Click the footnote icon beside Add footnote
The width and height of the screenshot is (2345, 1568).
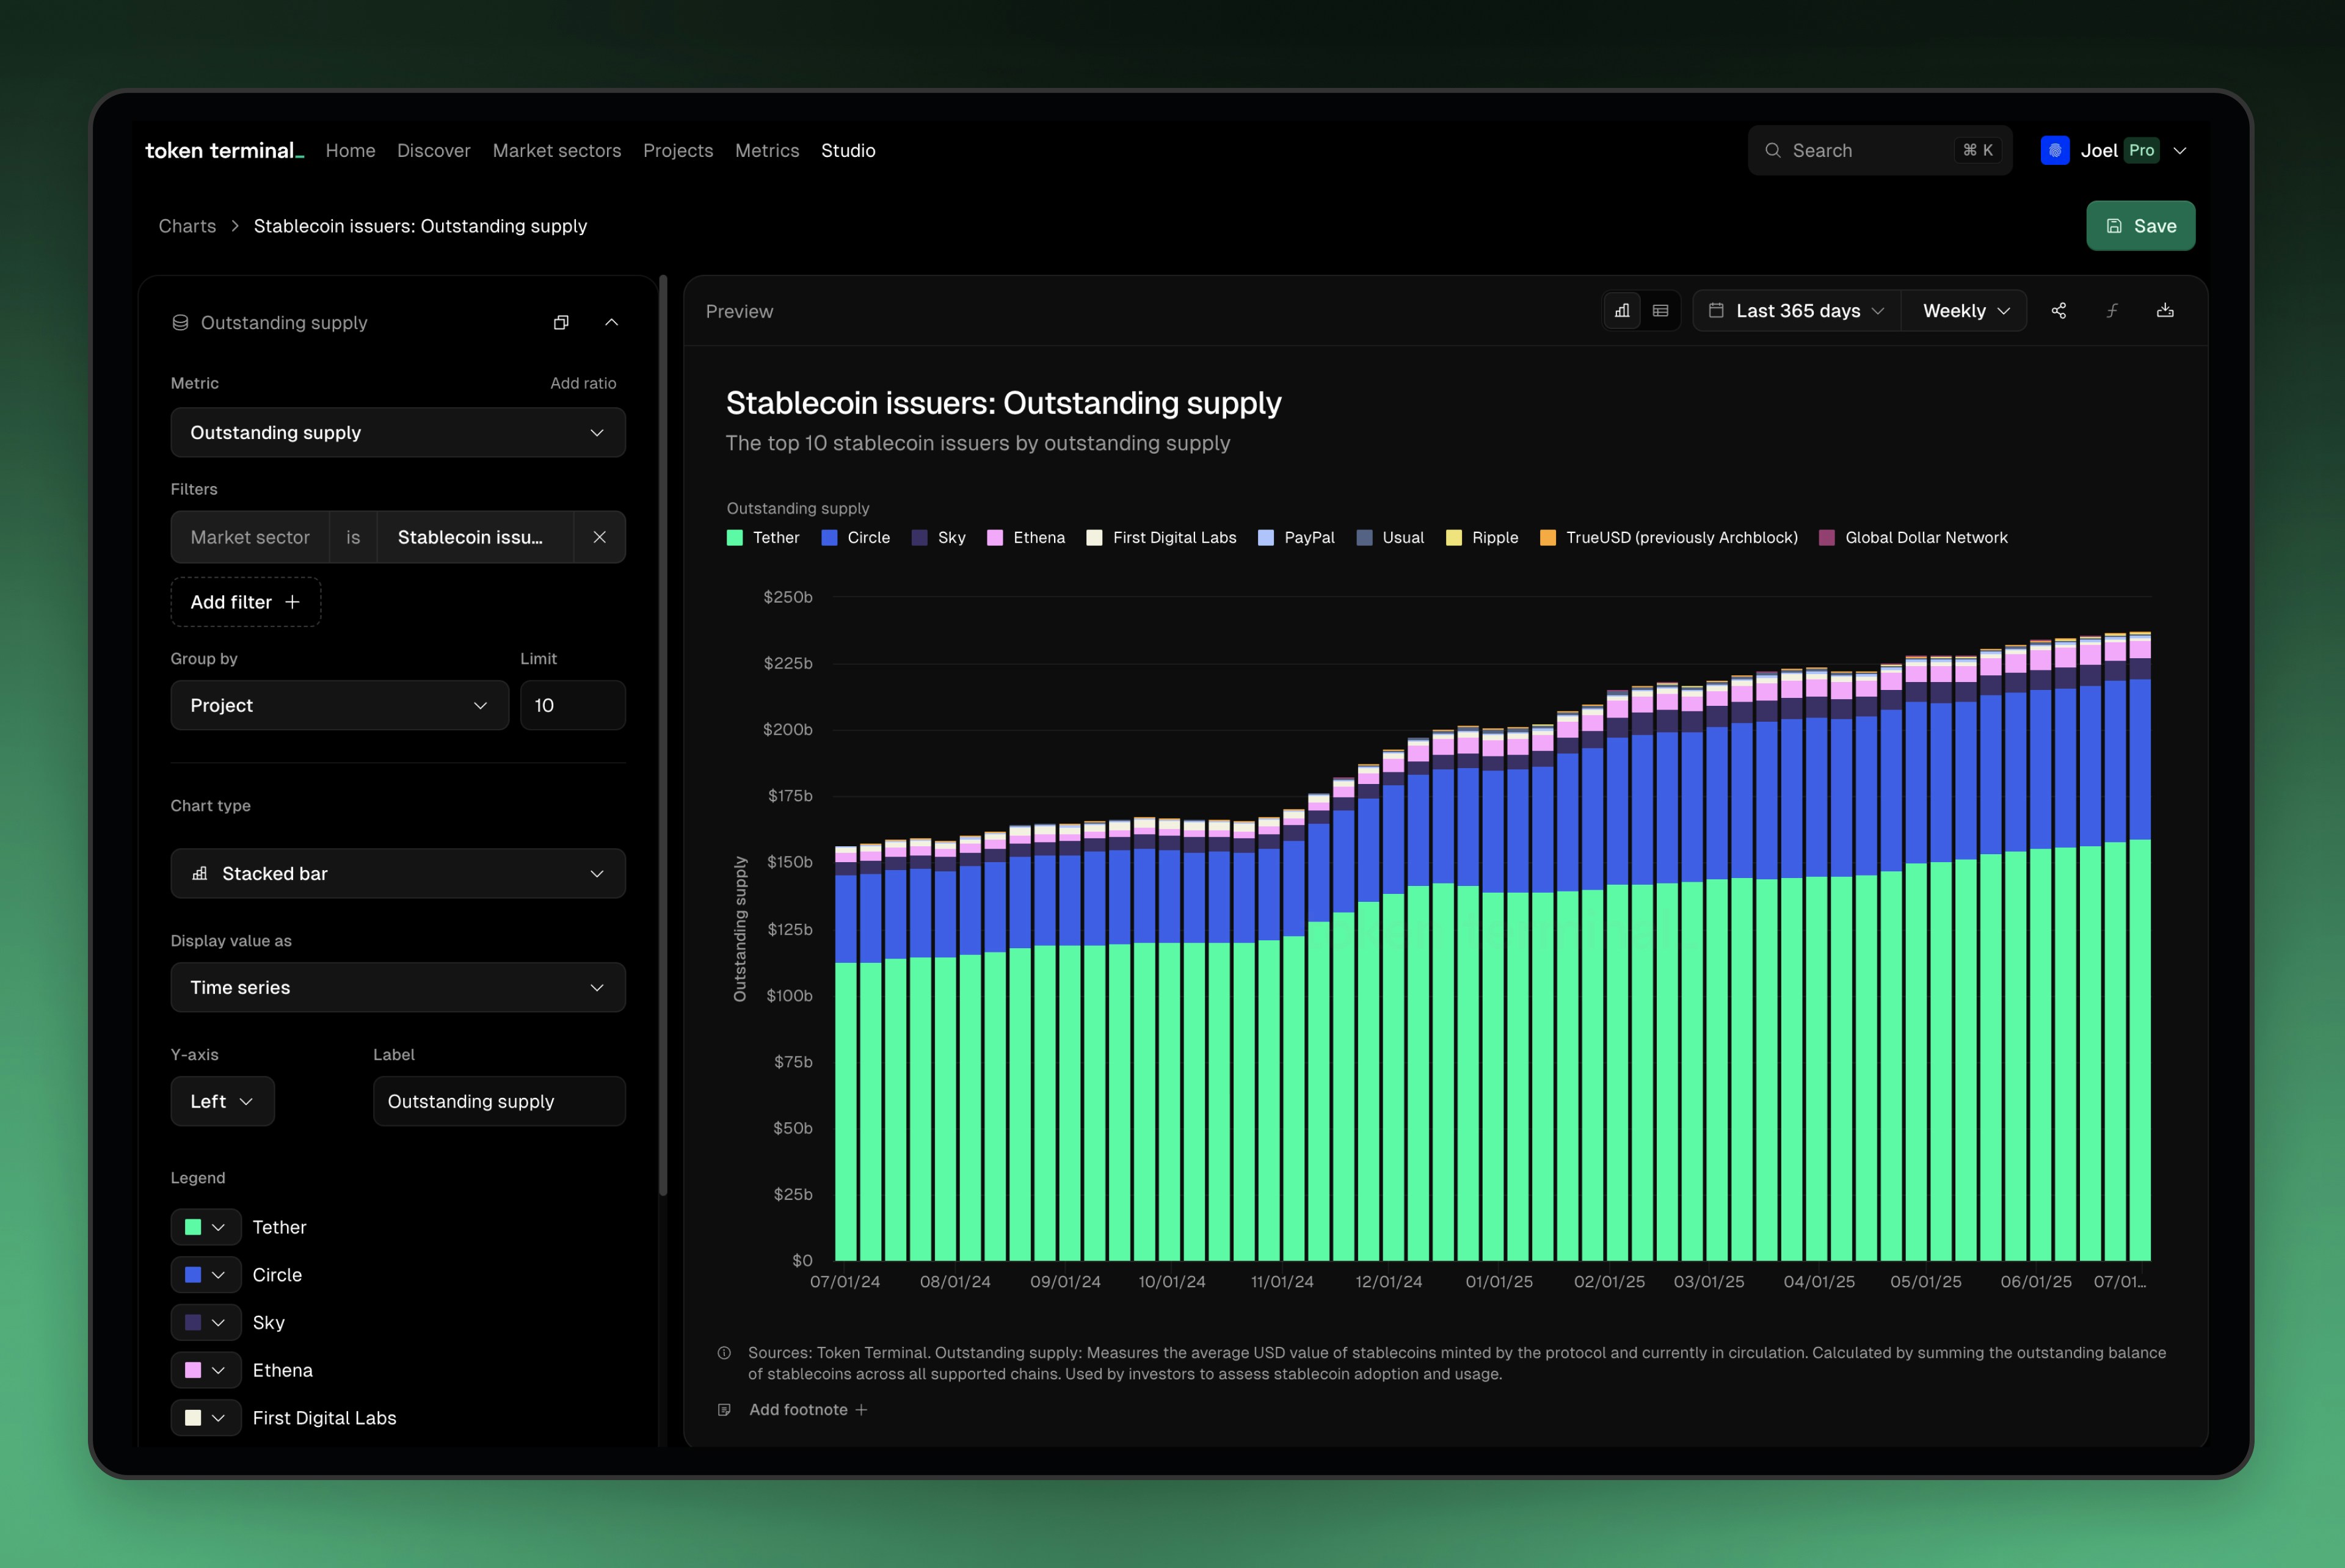724,1410
